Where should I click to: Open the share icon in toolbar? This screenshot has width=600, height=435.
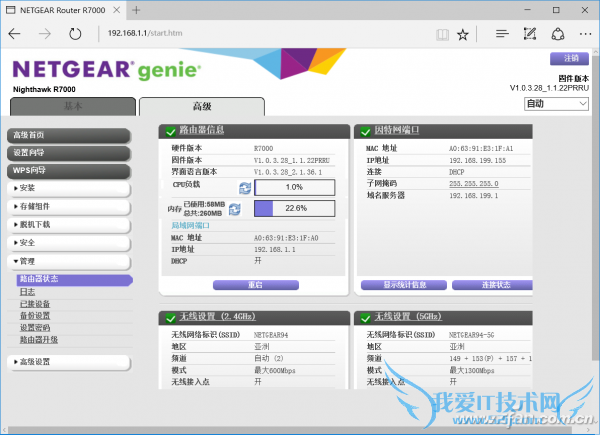point(558,34)
